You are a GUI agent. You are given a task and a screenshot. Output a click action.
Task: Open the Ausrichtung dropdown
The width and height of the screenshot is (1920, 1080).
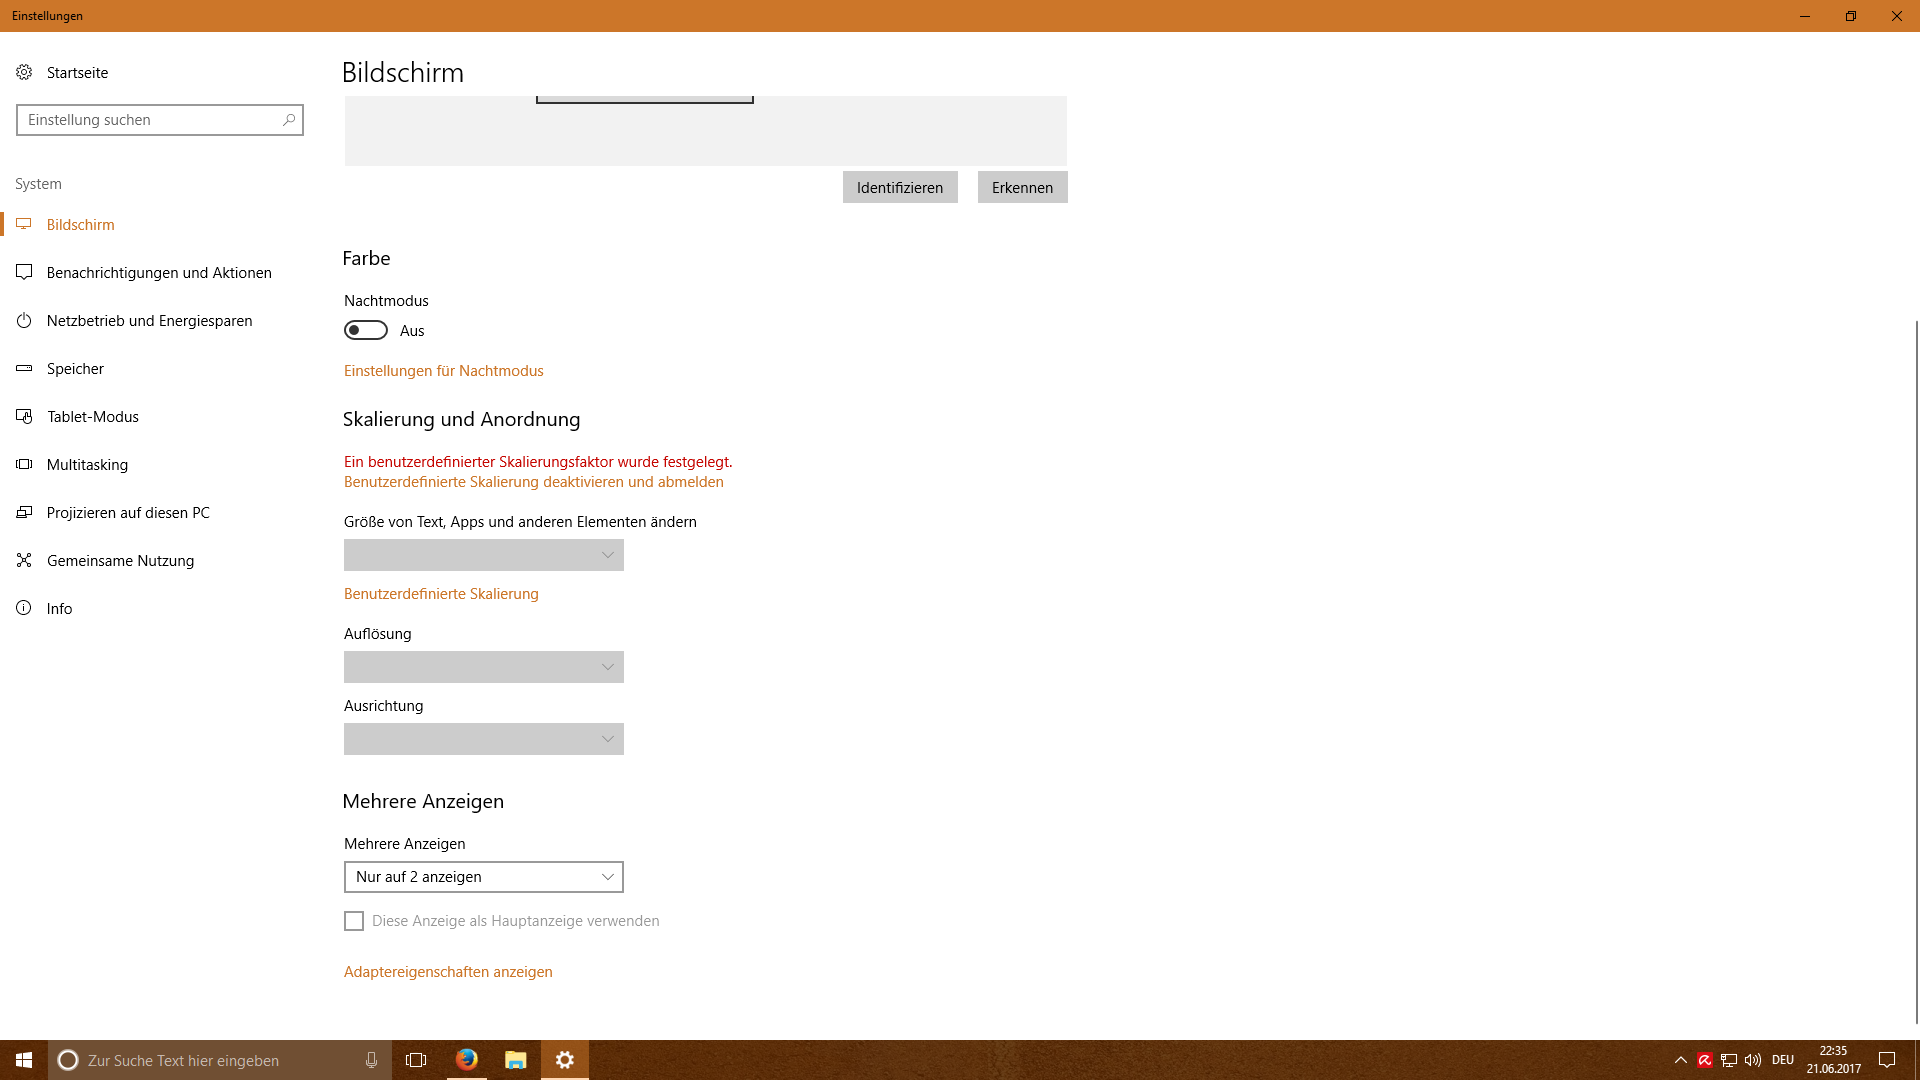coord(484,739)
